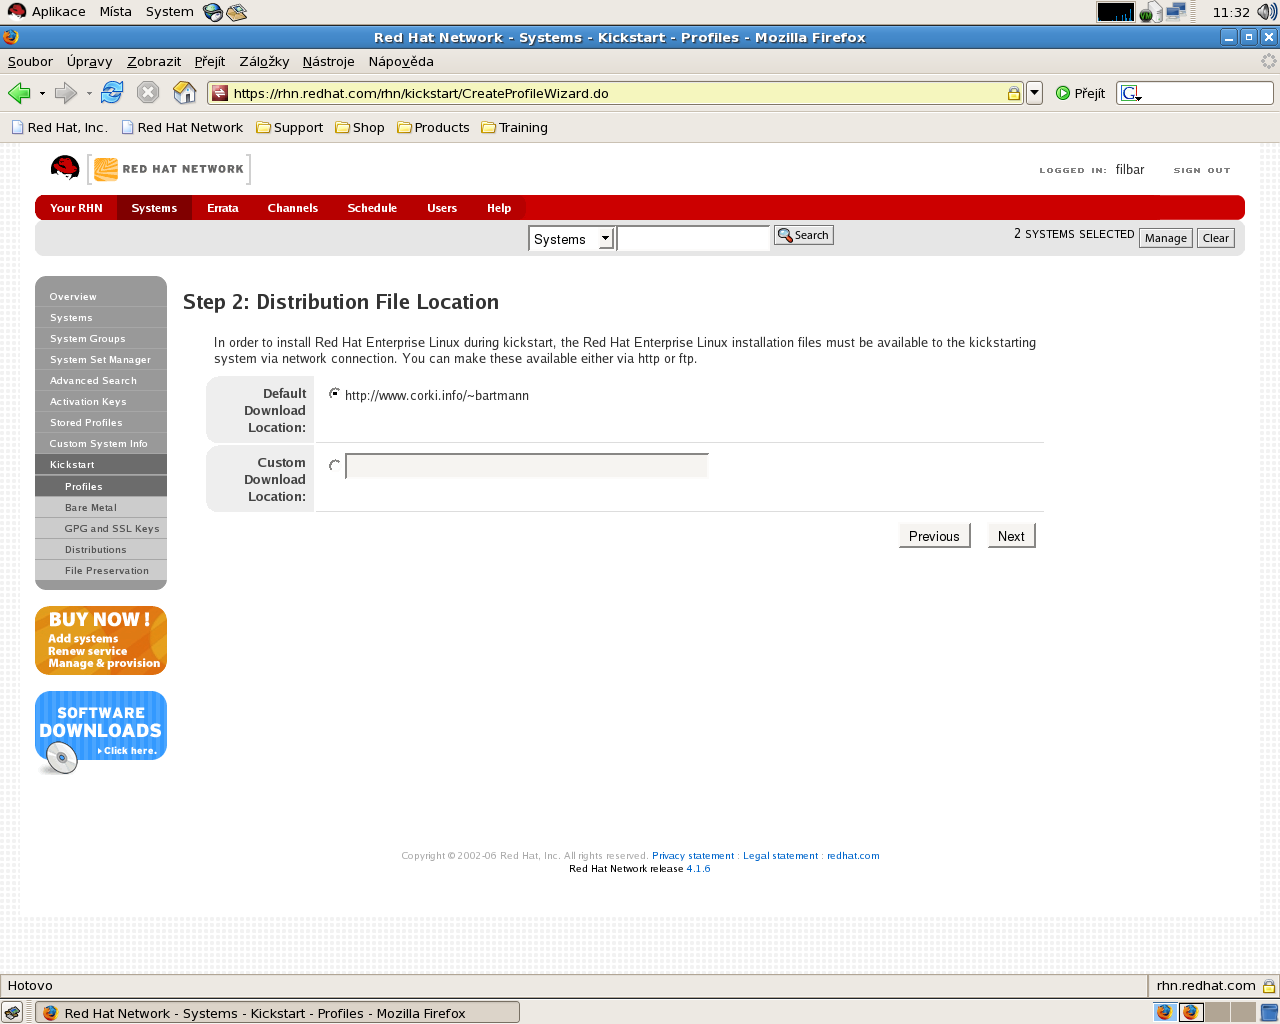Click the Firefox window button in taskbar
1280x1024 pixels.
[278, 1012]
